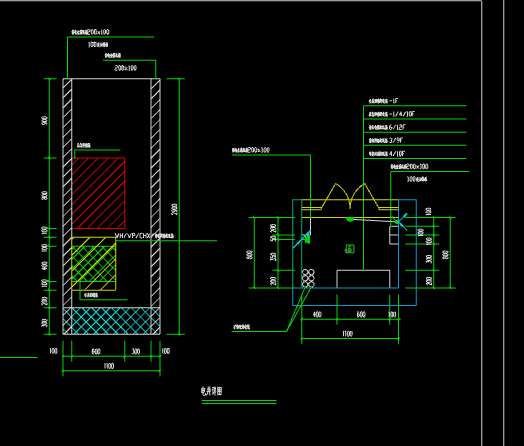Click the label ending in -1/4/10F
The image size is (524, 446).
point(392,114)
